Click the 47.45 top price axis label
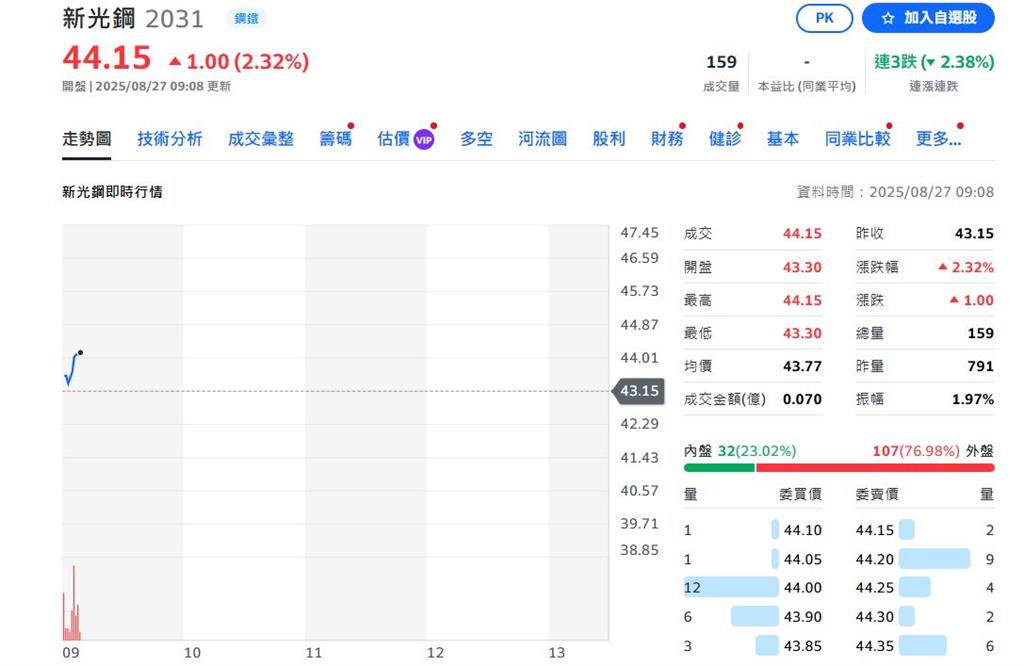1024x666 pixels. coord(639,233)
